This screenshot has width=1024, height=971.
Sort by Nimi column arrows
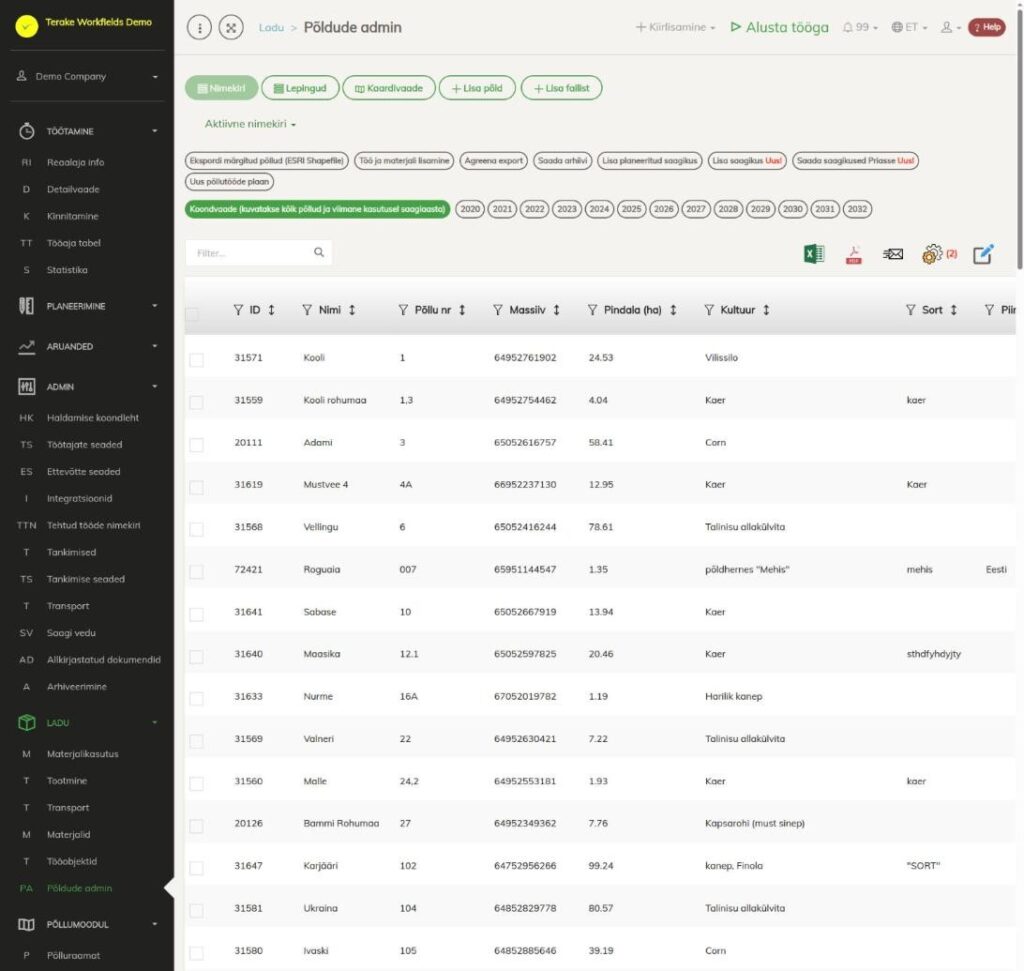coord(352,310)
